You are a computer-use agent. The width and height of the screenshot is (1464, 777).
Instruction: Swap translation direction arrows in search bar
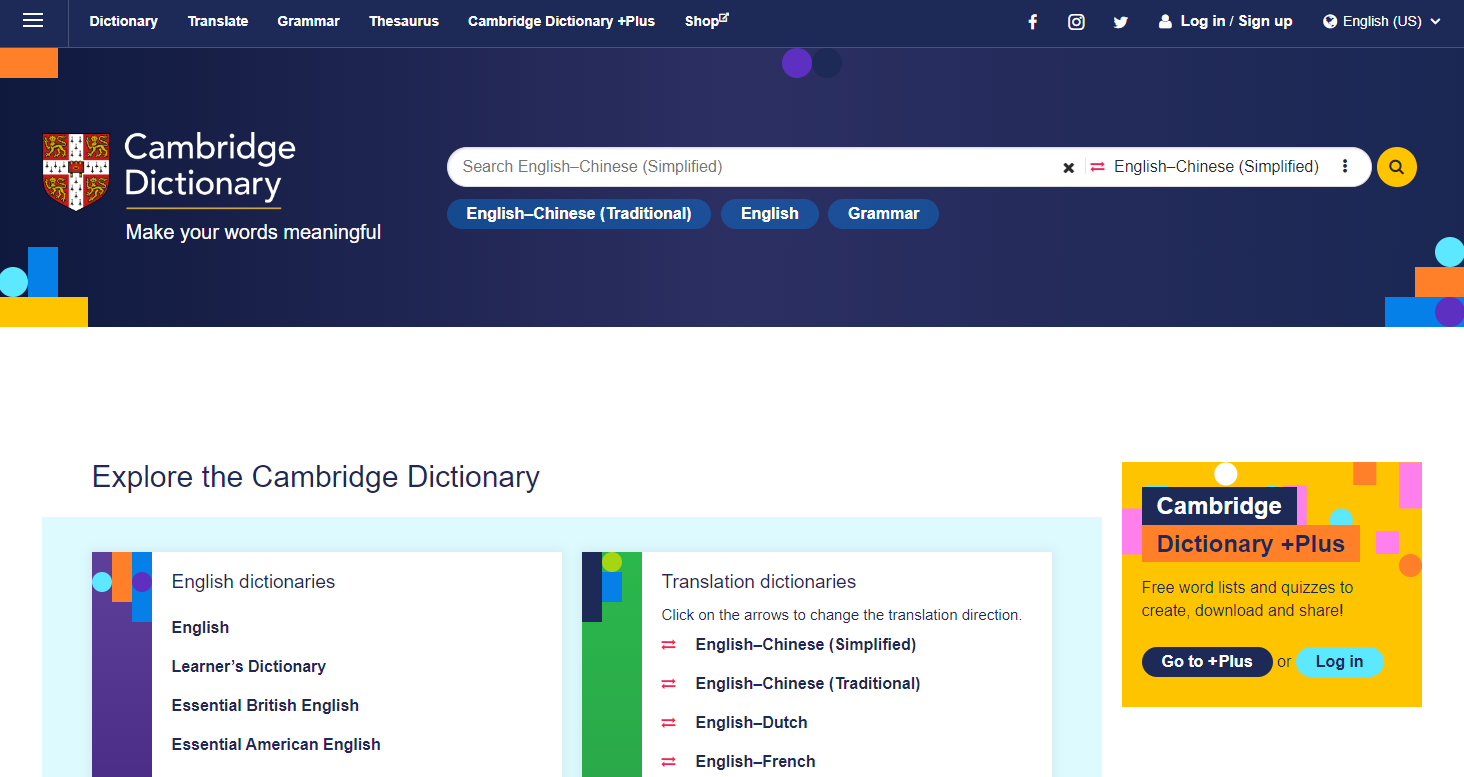pos(1097,167)
